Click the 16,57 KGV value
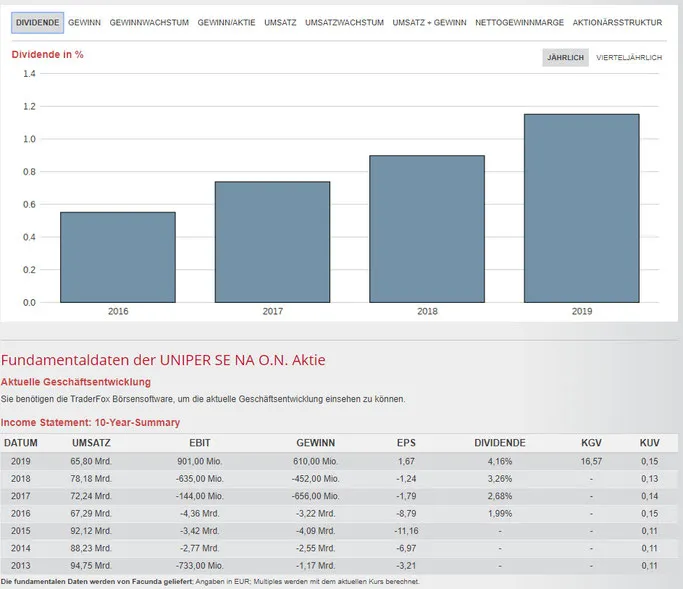This screenshot has height=589, width=683. [592, 461]
